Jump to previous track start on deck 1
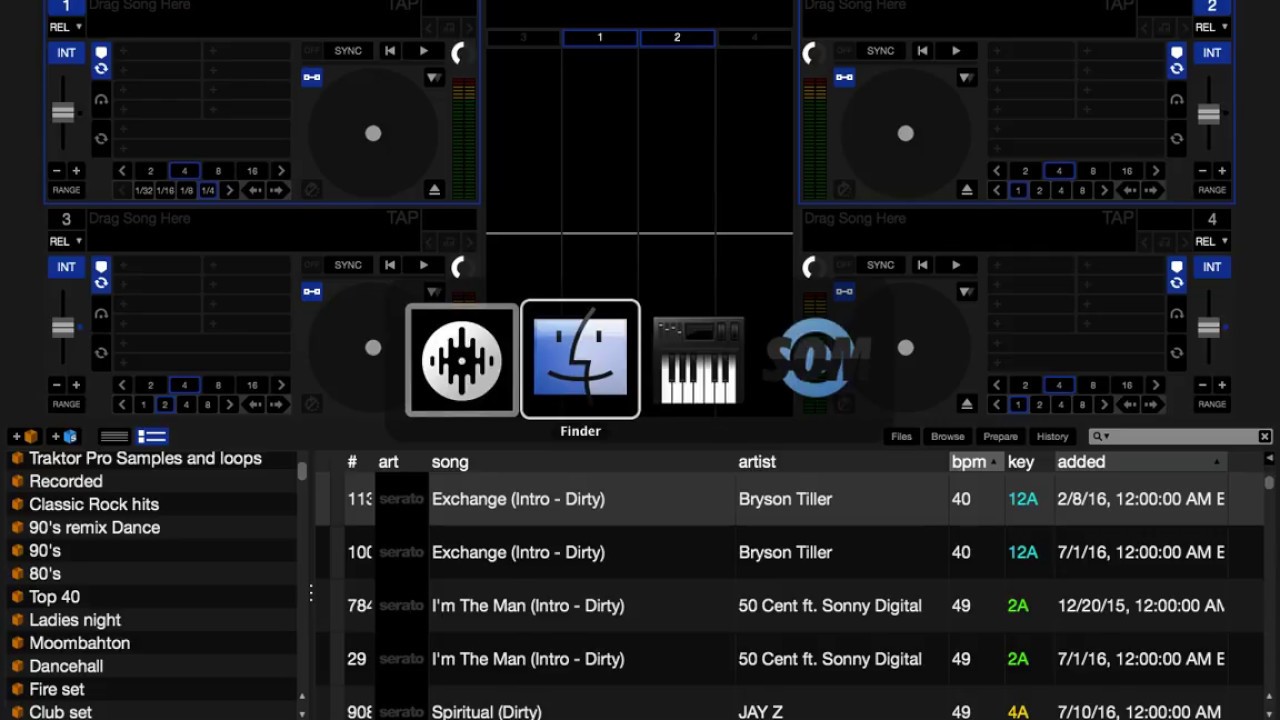The image size is (1280, 720). [x=390, y=51]
